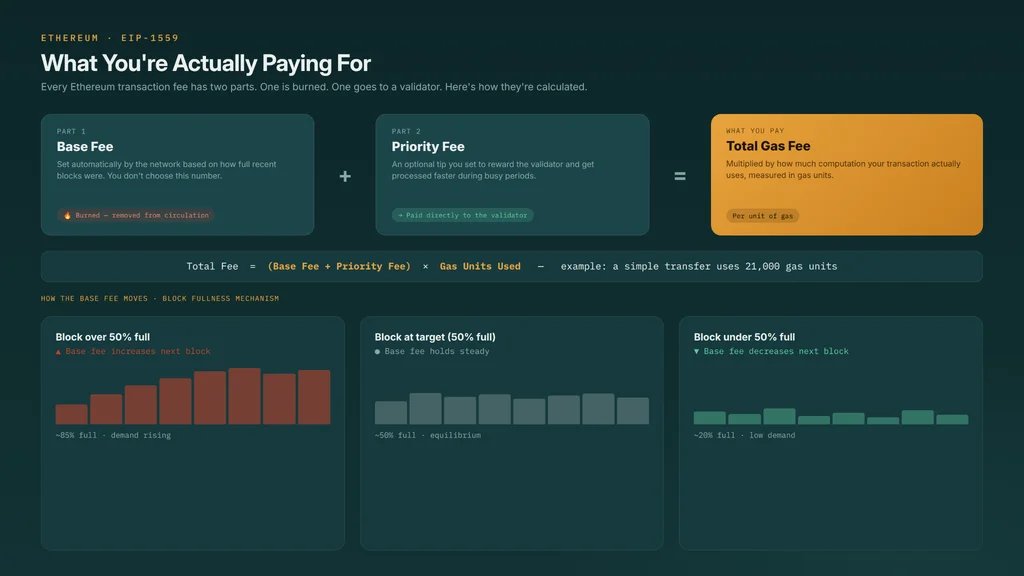
Task: Click the 'Block over 50% full' heading
Action: tap(103, 337)
